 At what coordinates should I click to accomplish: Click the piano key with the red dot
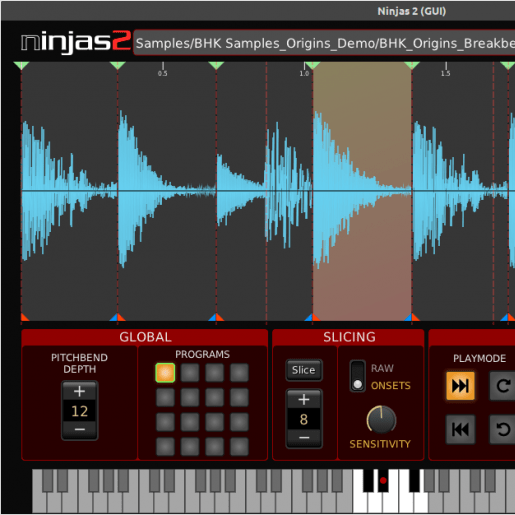pos(383,480)
